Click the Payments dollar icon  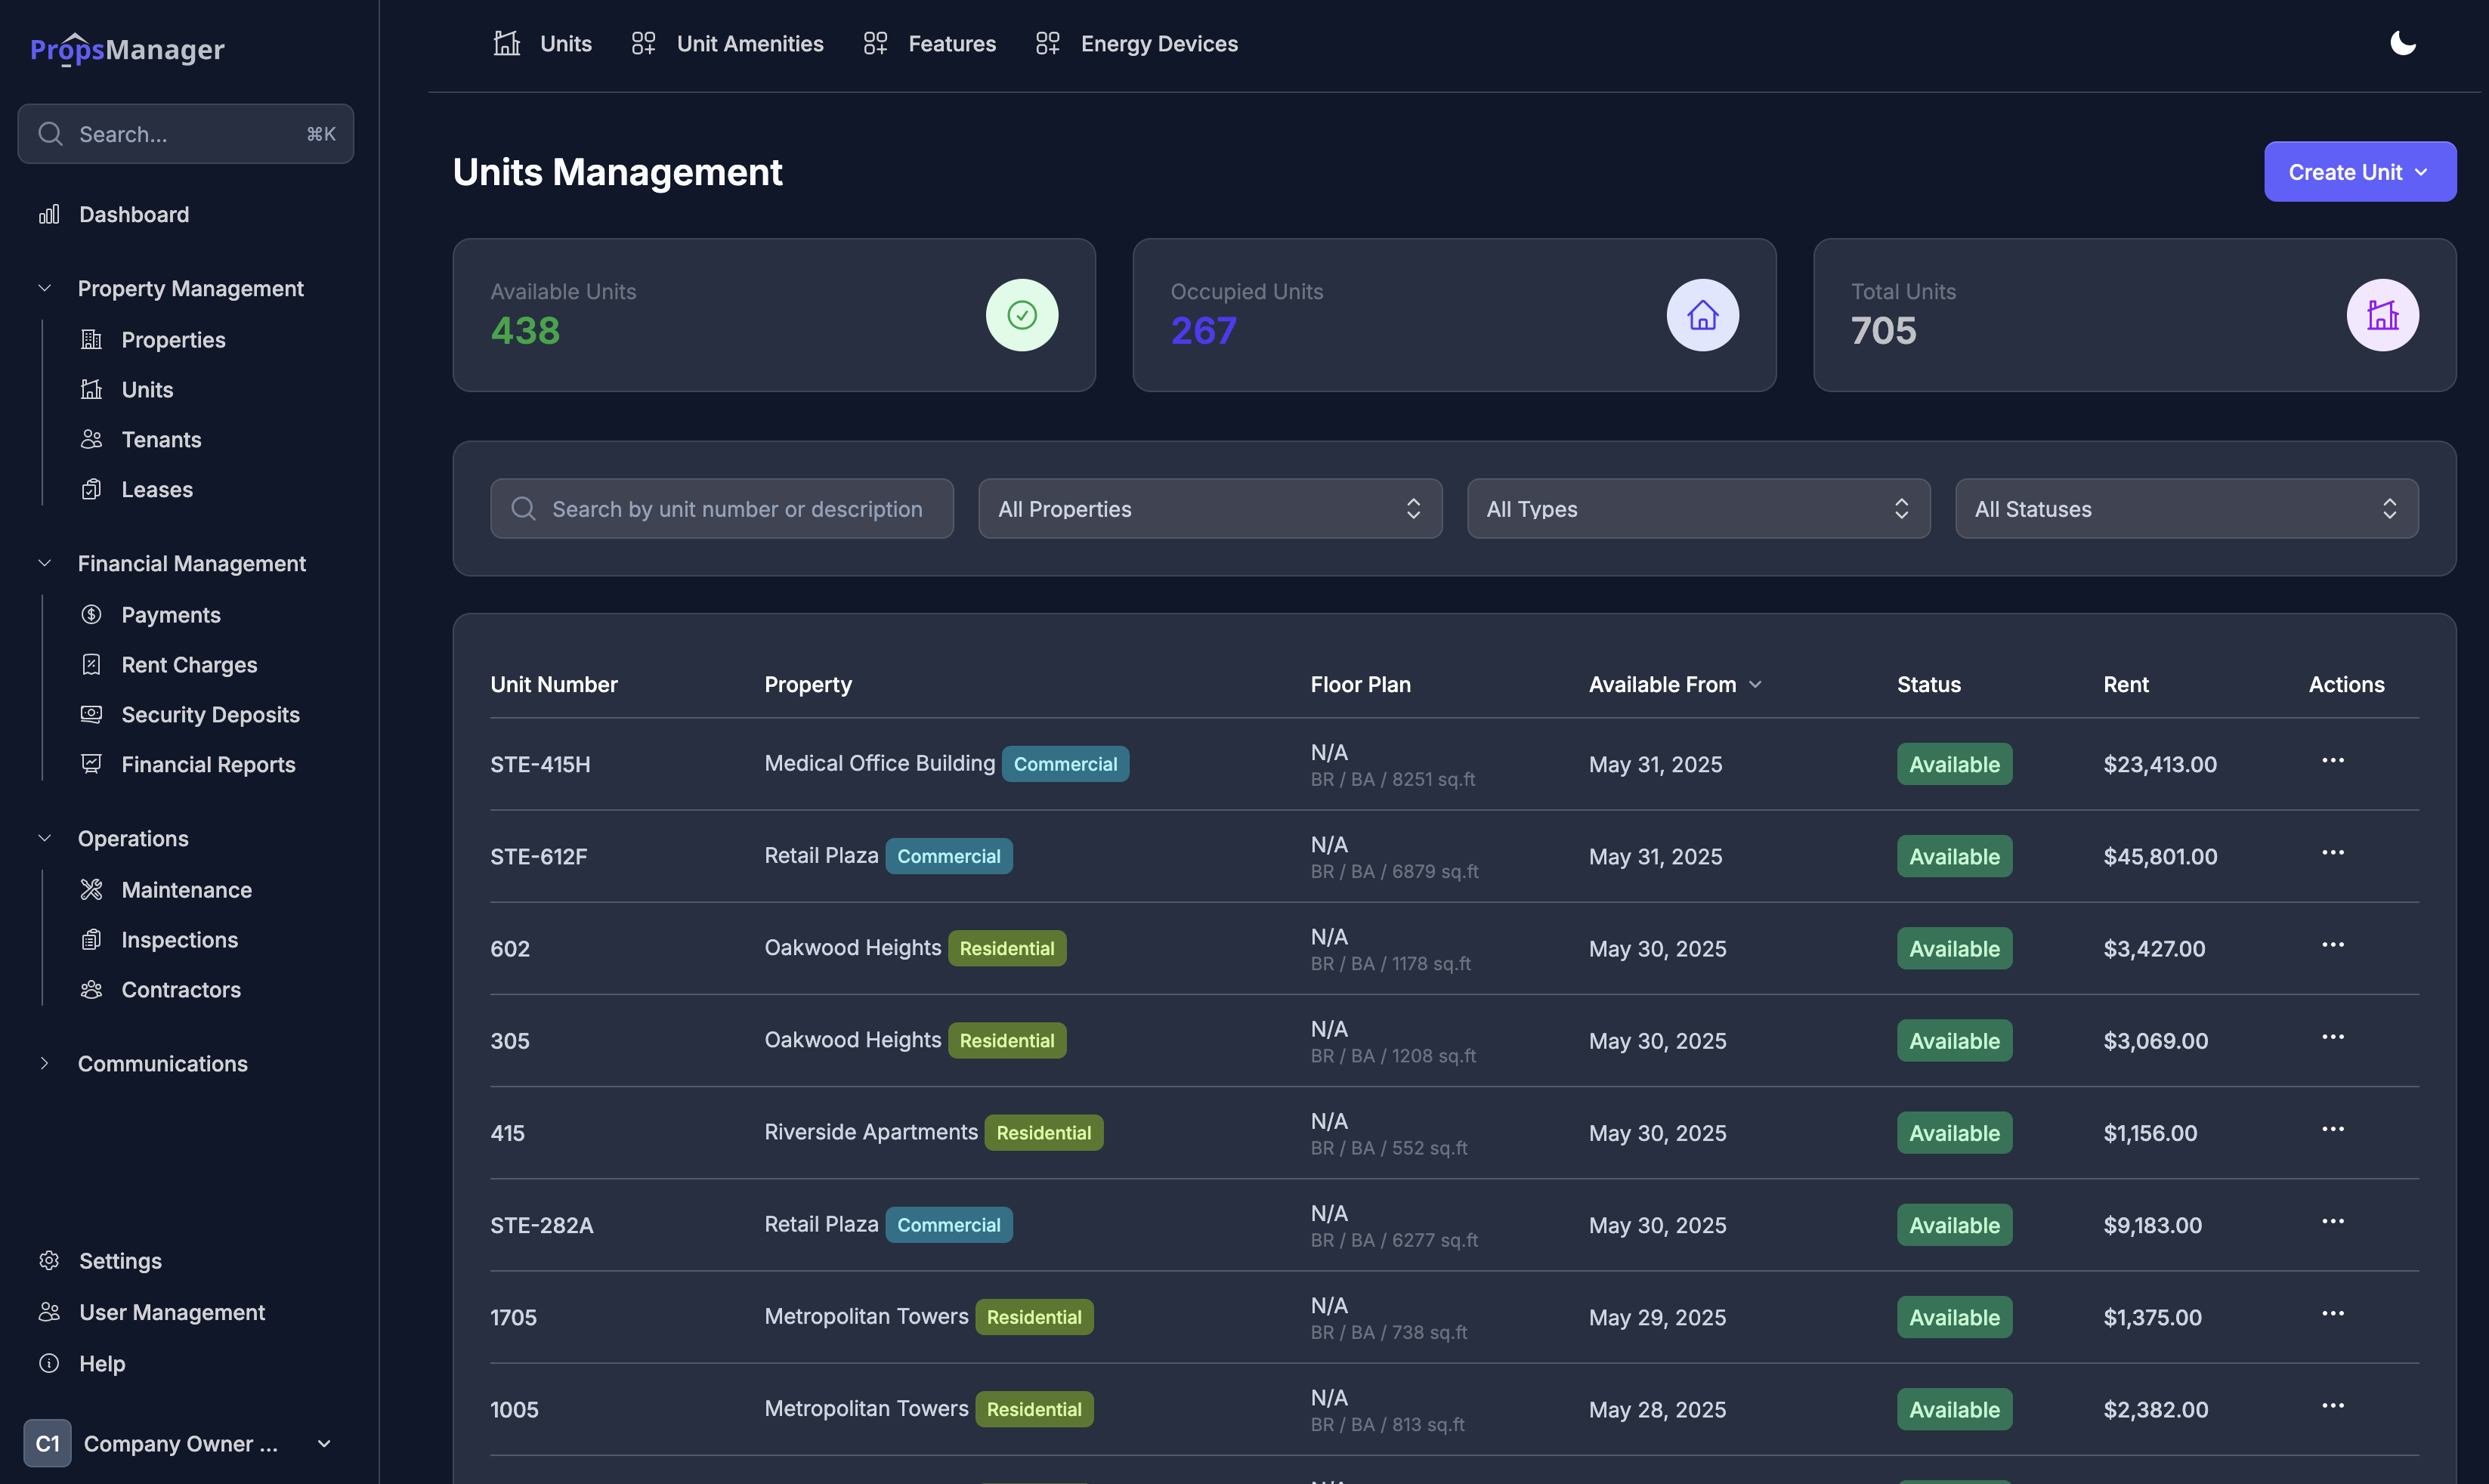pyautogui.click(x=91, y=614)
